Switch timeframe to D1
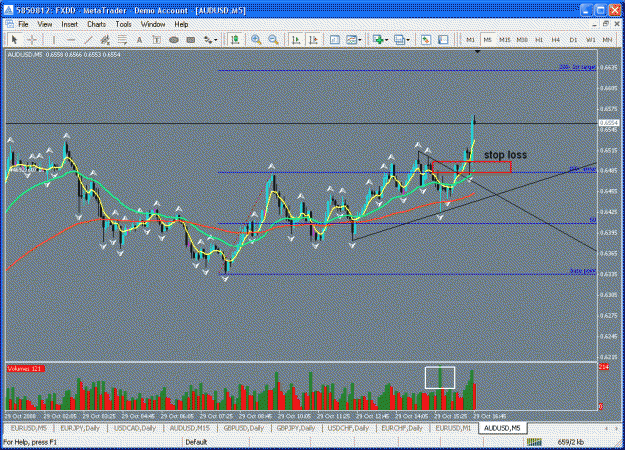 click(x=573, y=40)
